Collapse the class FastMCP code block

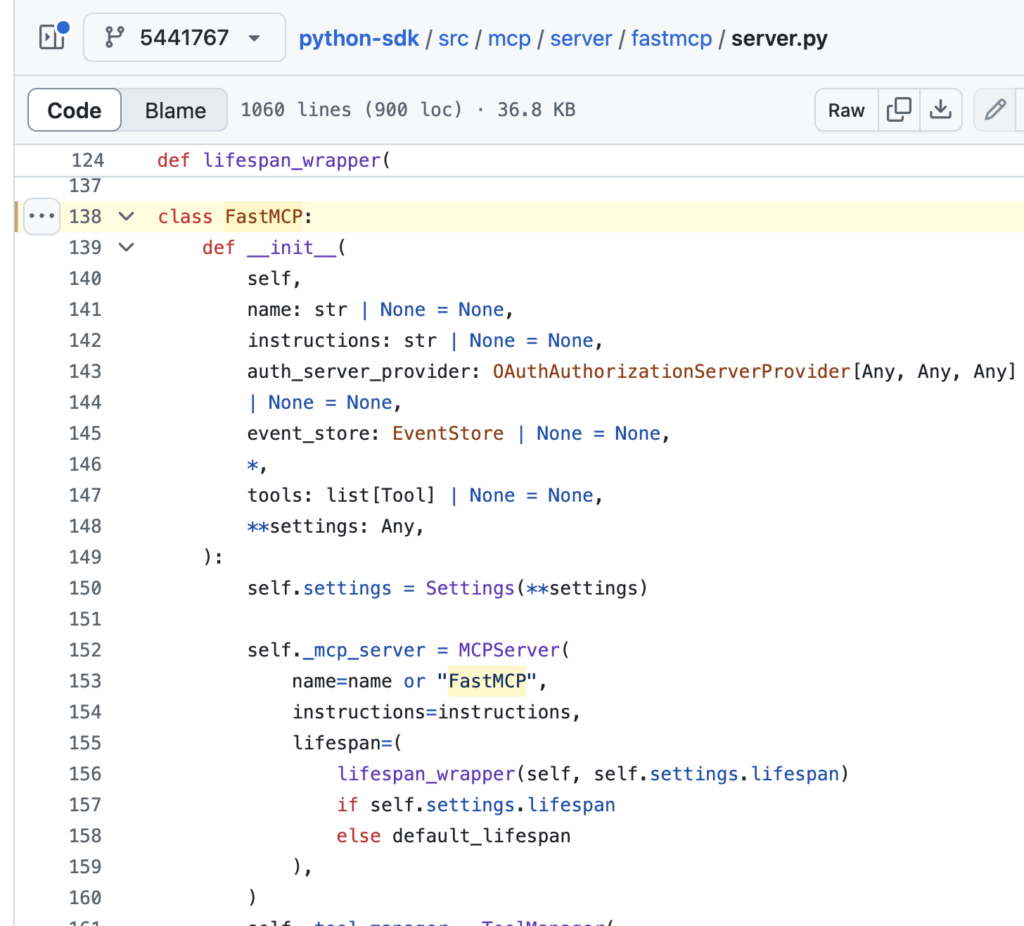[x=126, y=216]
